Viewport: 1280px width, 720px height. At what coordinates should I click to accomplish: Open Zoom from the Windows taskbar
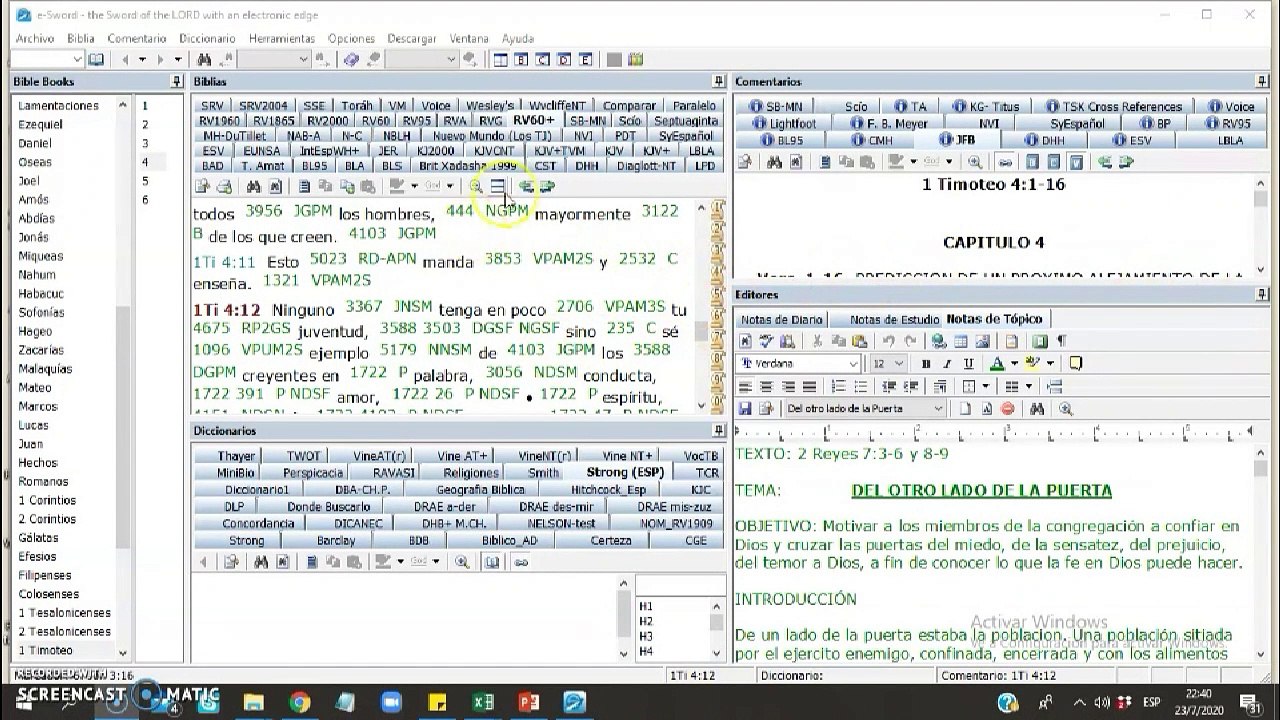(390, 702)
